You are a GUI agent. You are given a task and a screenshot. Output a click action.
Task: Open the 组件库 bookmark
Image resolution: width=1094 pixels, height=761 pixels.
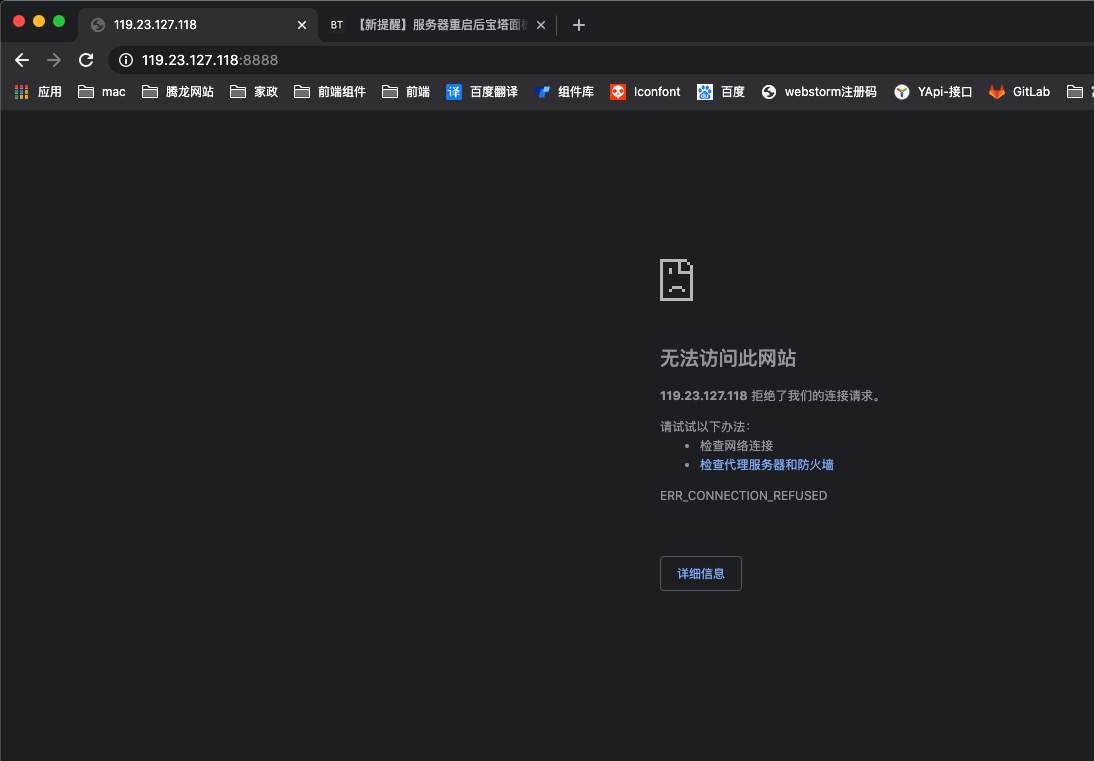tap(564, 92)
